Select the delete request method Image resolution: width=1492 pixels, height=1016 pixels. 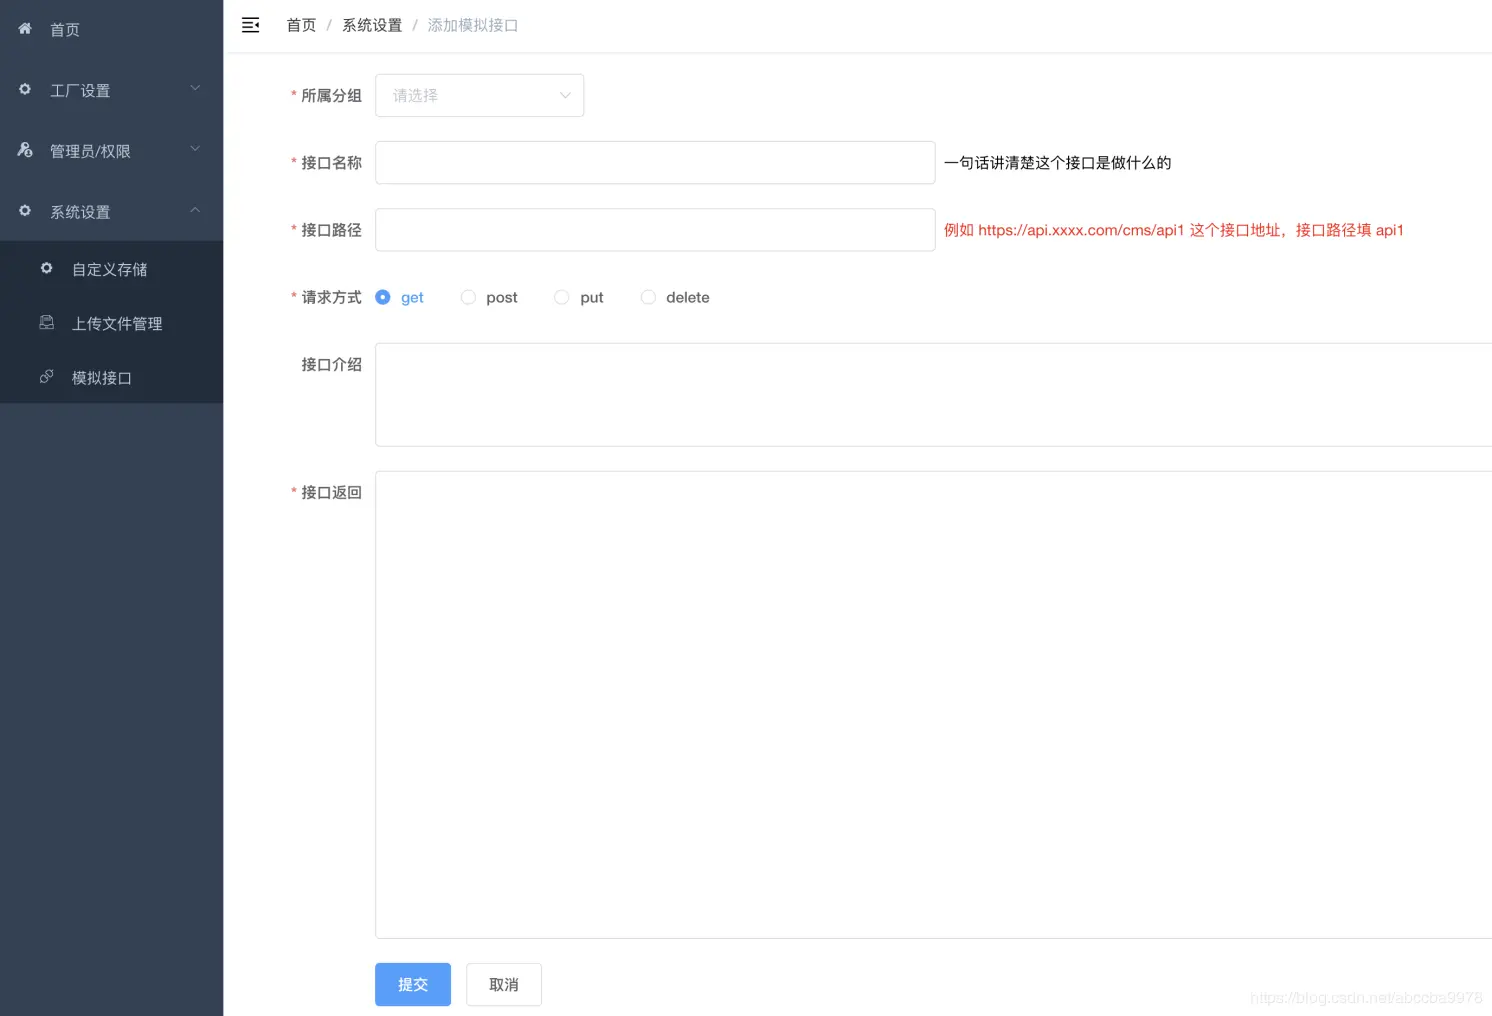[x=648, y=297]
